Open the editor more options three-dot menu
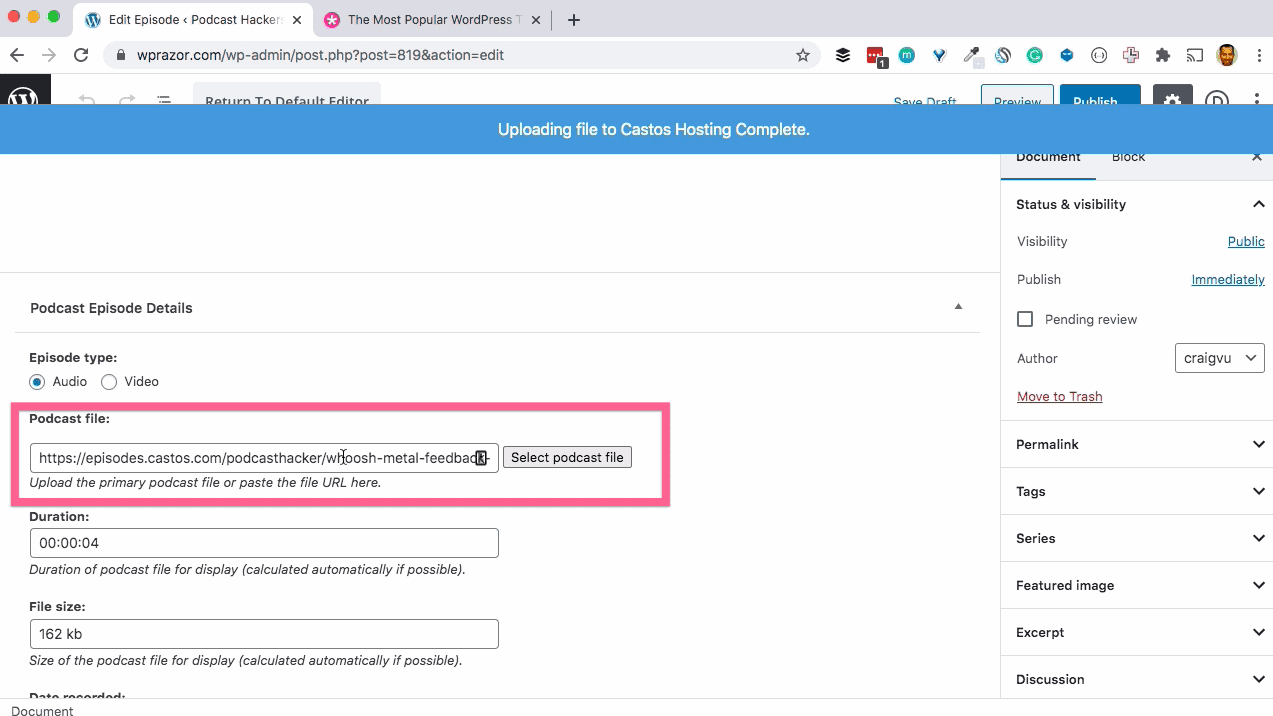The width and height of the screenshot is (1273, 716). click(1256, 100)
